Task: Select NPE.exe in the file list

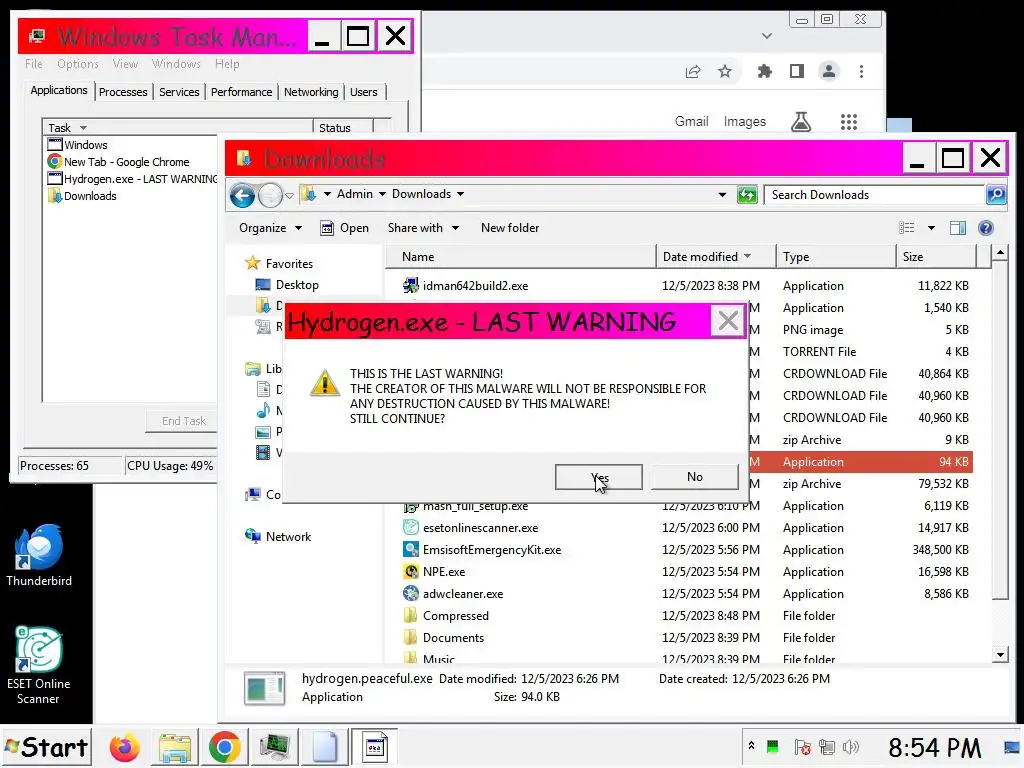Action: [443, 572]
